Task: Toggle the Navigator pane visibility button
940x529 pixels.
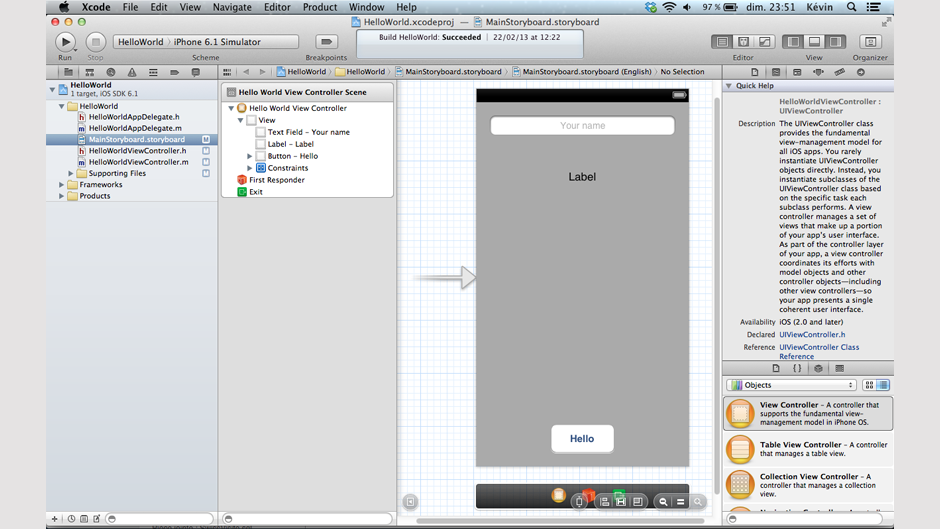Action: [793, 42]
